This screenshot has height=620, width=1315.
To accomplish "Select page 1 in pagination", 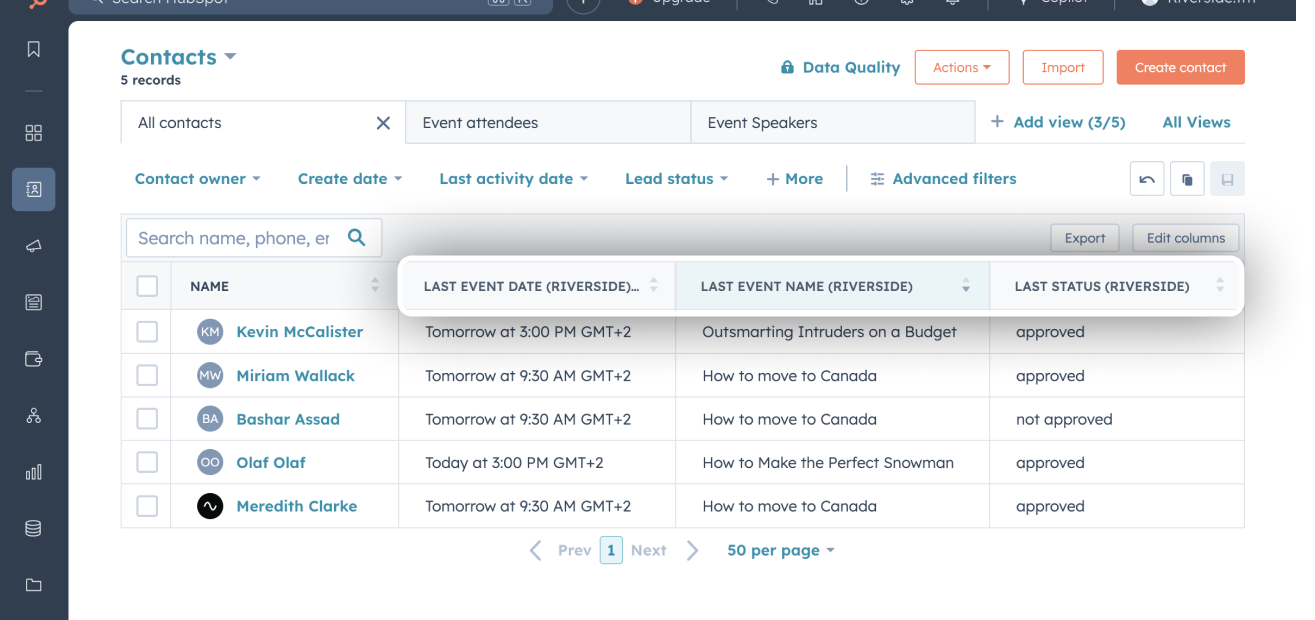I will pos(611,550).
